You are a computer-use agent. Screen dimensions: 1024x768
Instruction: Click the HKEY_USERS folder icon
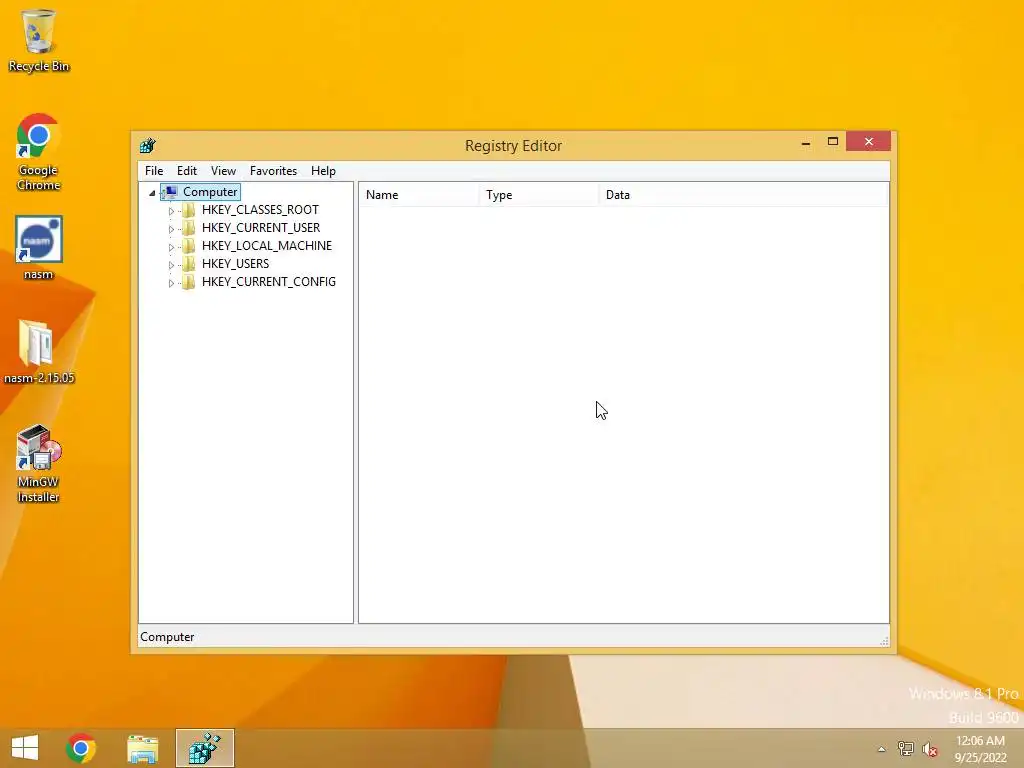click(x=188, y=264)
